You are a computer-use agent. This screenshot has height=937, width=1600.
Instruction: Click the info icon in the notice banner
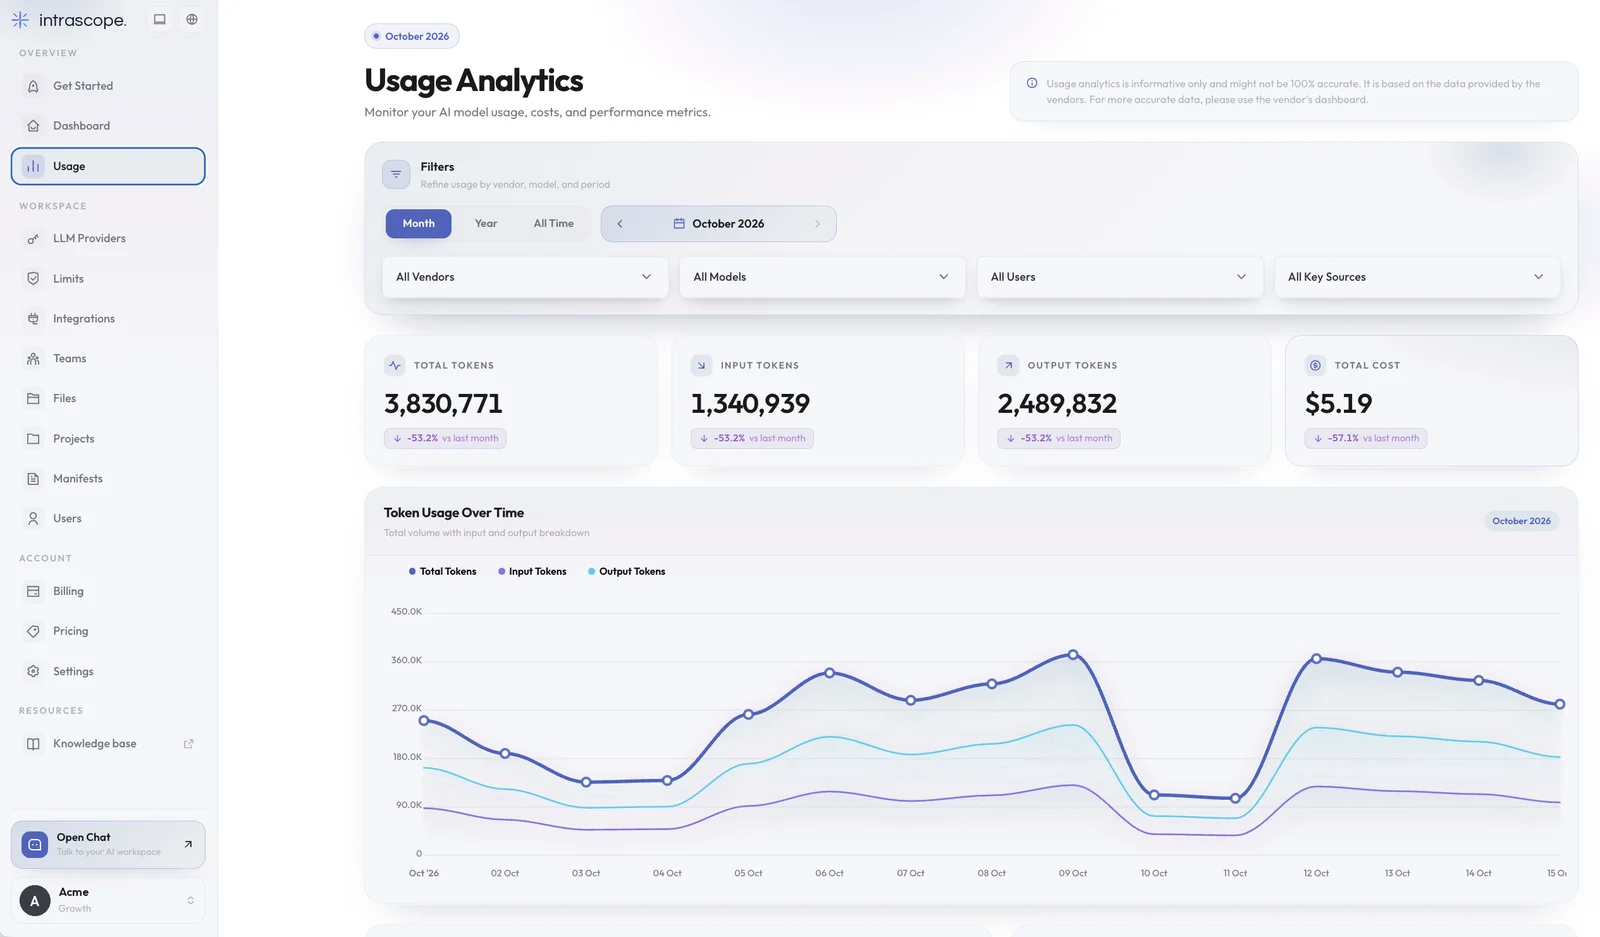tap(1032, 84)
